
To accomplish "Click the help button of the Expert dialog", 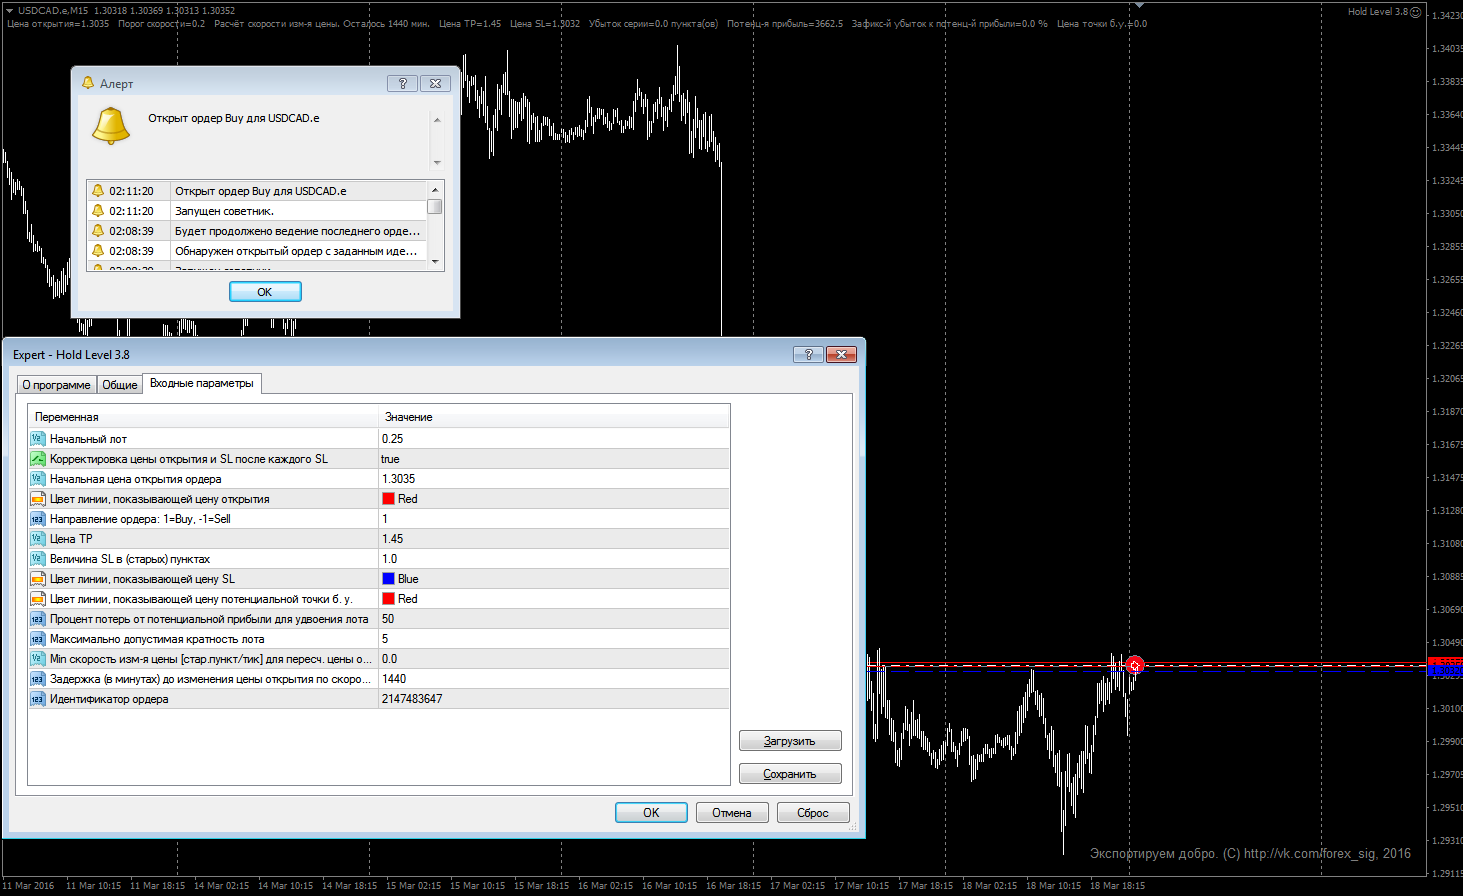I will coord(808,354).
